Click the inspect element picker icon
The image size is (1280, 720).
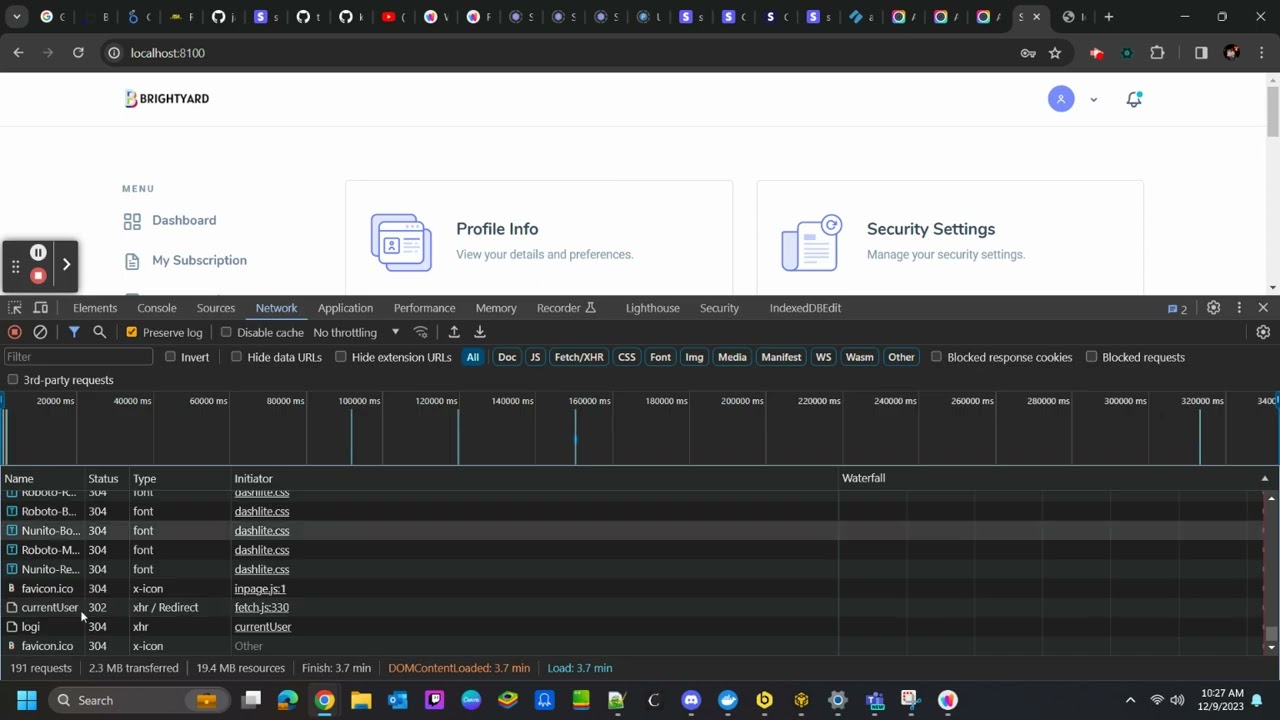15,308
